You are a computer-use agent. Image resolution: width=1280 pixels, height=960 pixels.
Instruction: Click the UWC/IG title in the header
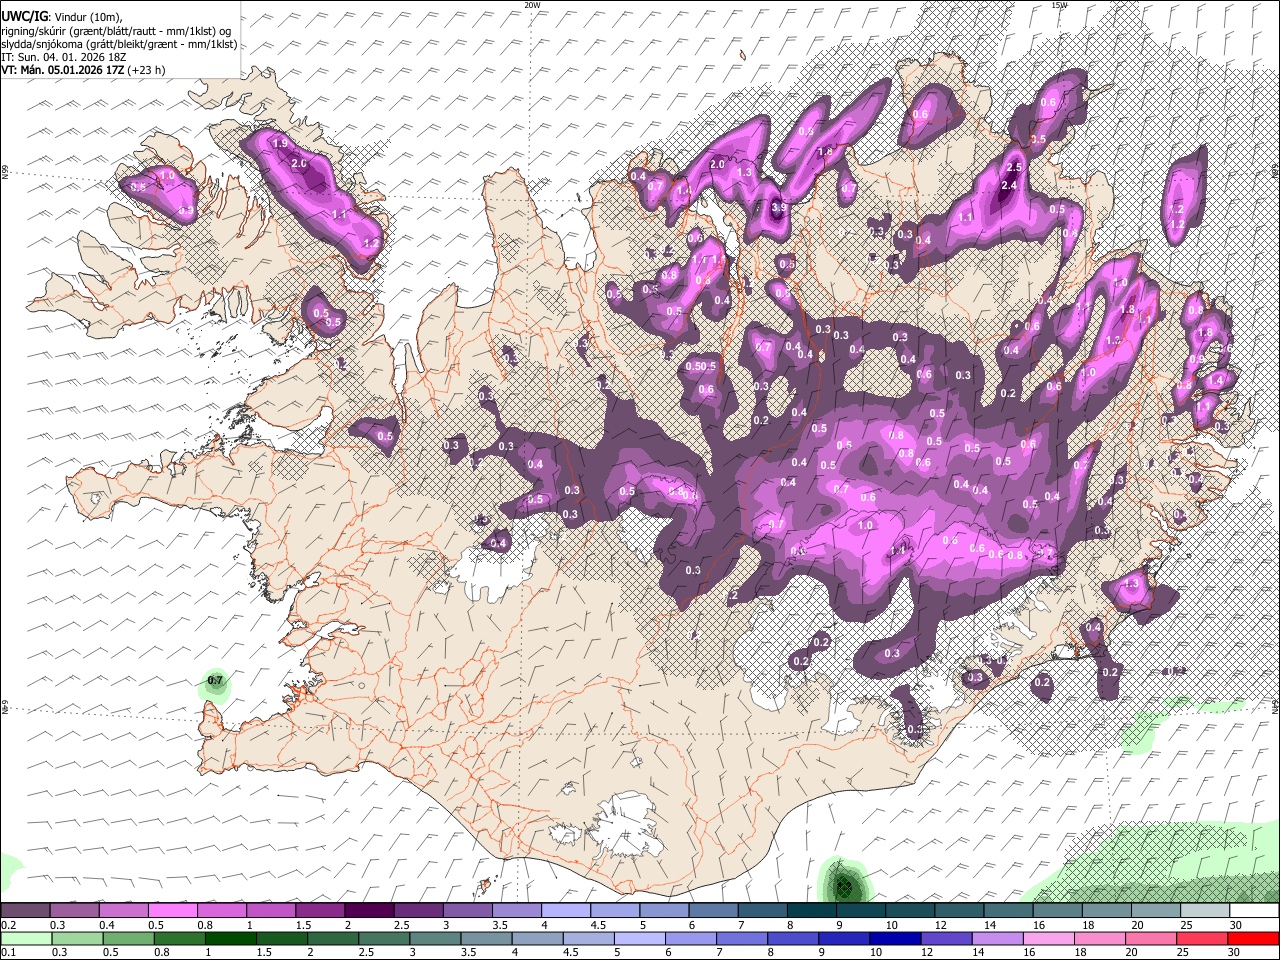(24, 16)
